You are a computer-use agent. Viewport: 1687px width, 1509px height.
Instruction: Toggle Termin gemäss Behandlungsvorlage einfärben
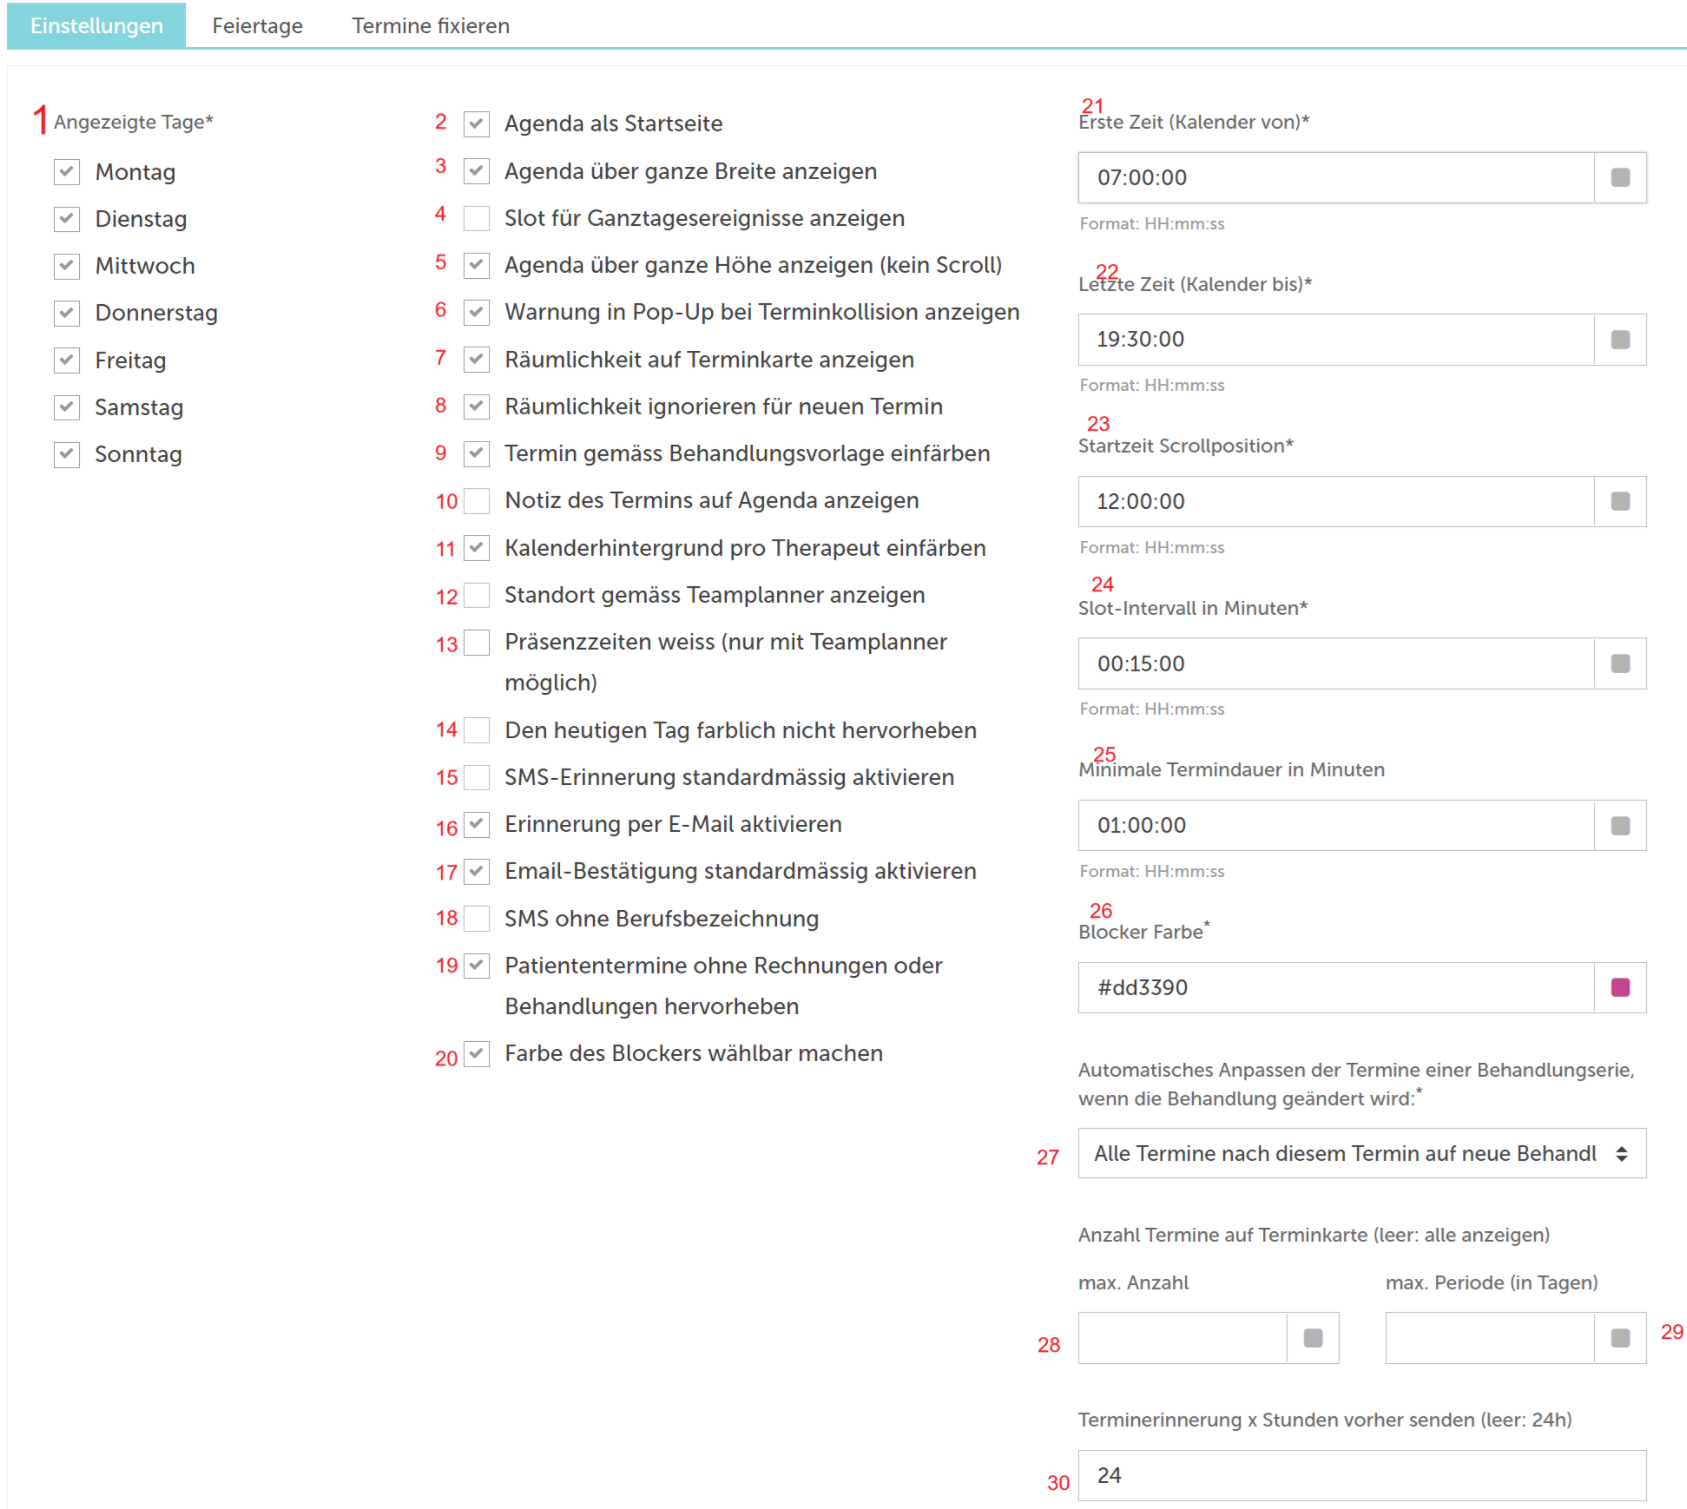(x=477, y=453)
